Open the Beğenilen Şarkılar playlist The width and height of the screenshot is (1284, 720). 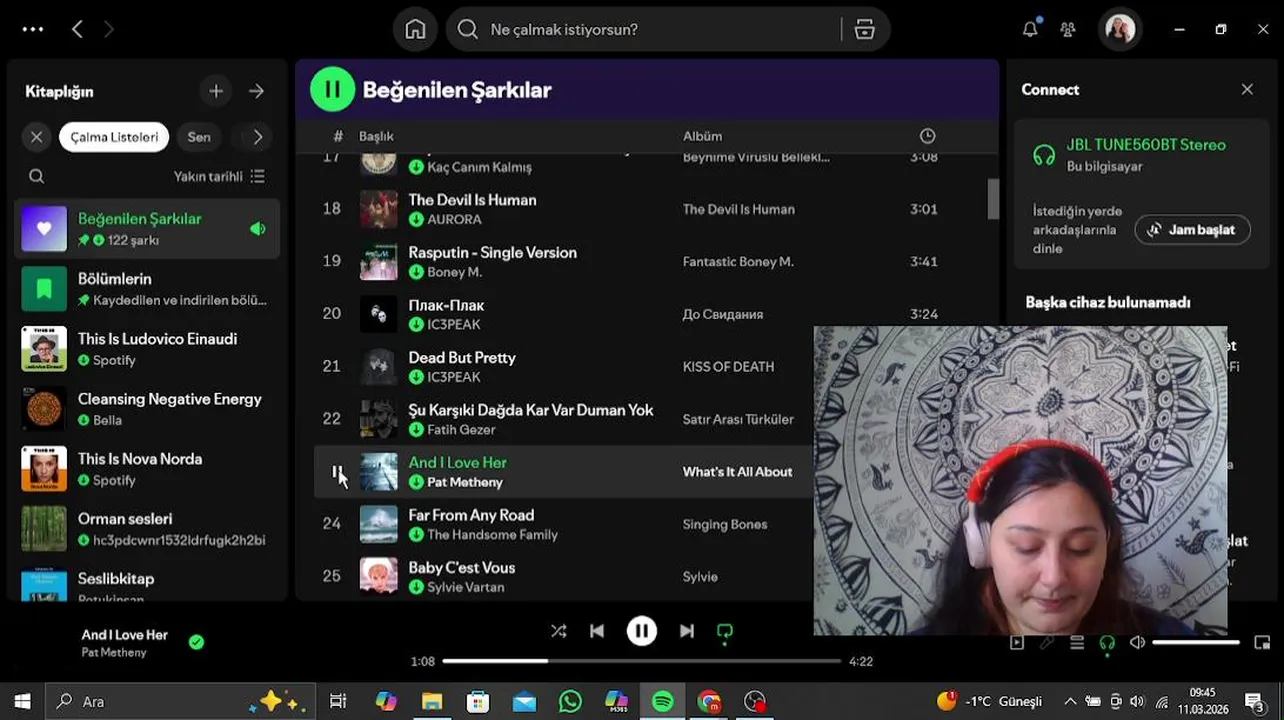(147, 229)
